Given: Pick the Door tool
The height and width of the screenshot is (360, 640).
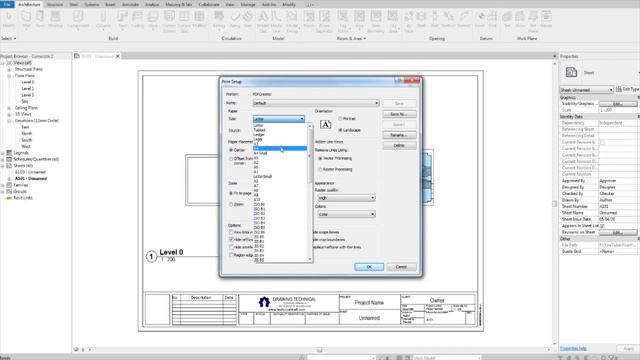Looking at the screenshot, I should point(40,20).
